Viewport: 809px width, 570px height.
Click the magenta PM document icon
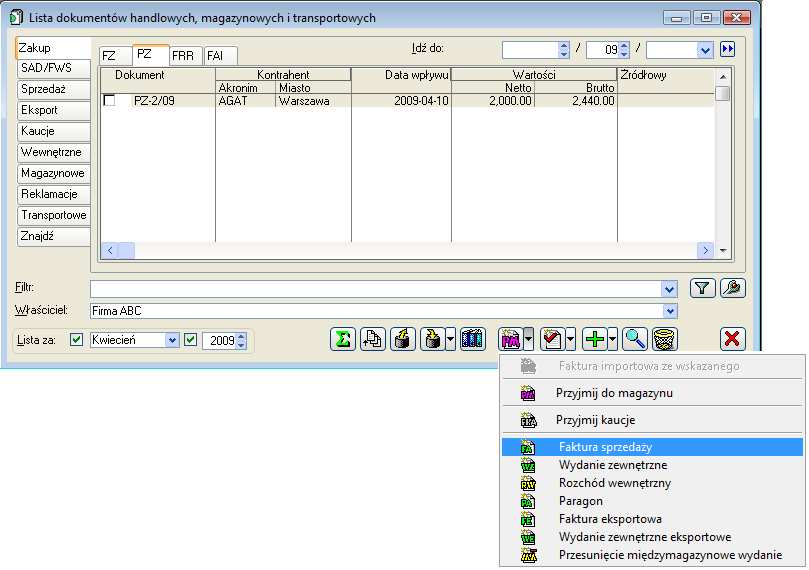coord(511,339)
